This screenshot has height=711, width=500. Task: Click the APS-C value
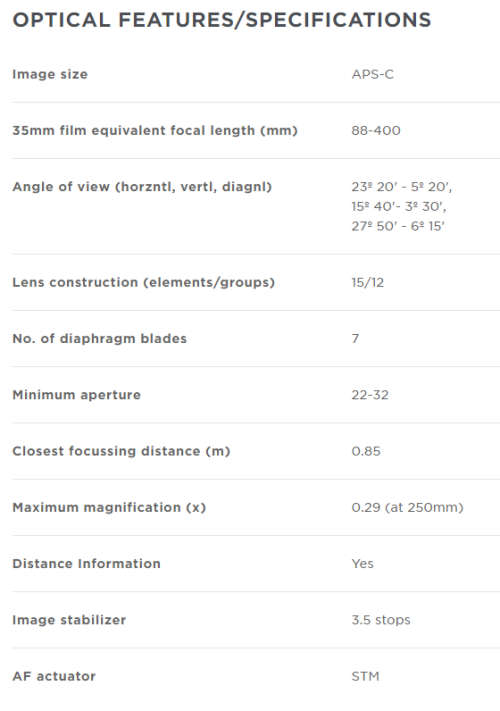[373, 74]
